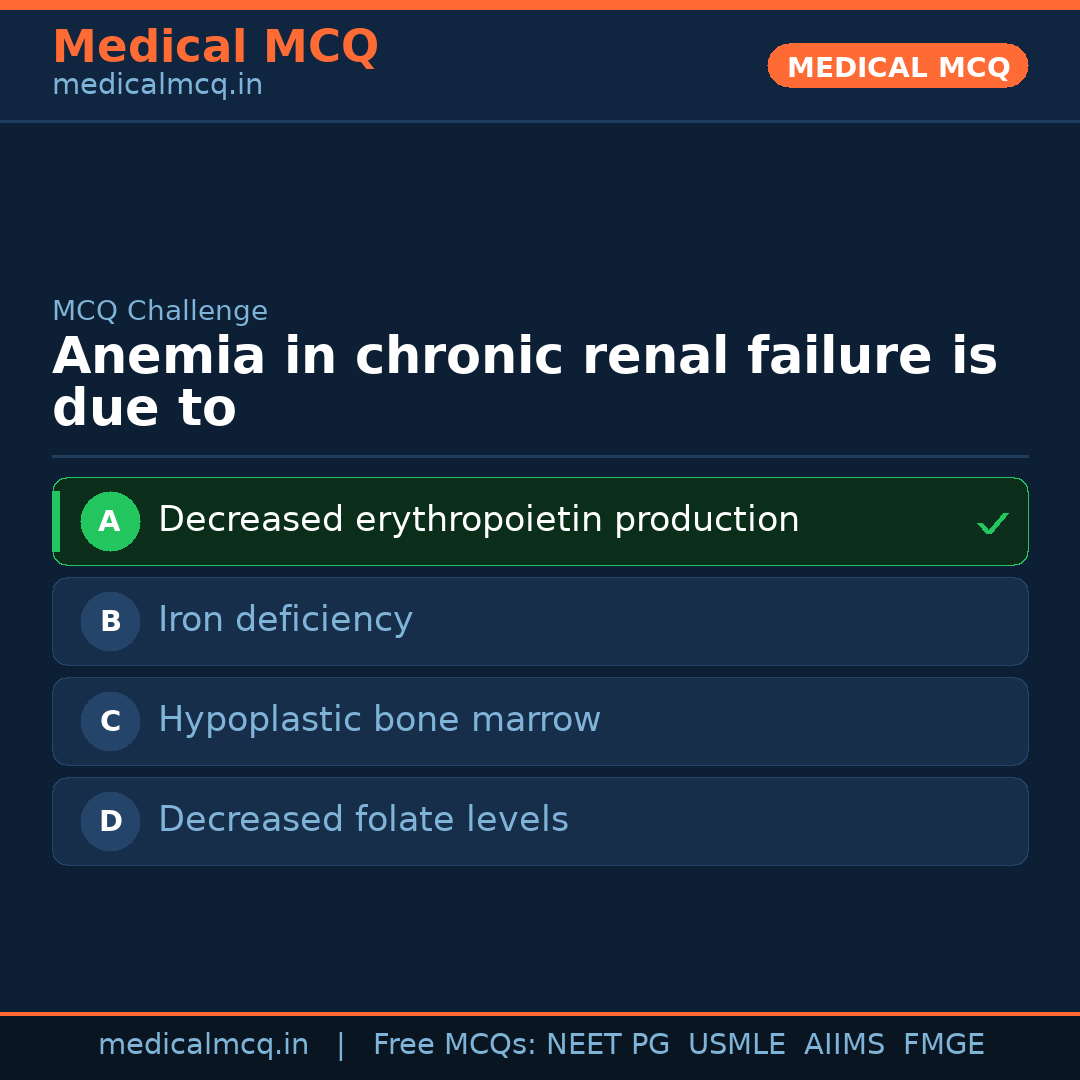Click the green accent bar on option A
The height and width of the screenshot is (1080, 1080).
point(56,521)
